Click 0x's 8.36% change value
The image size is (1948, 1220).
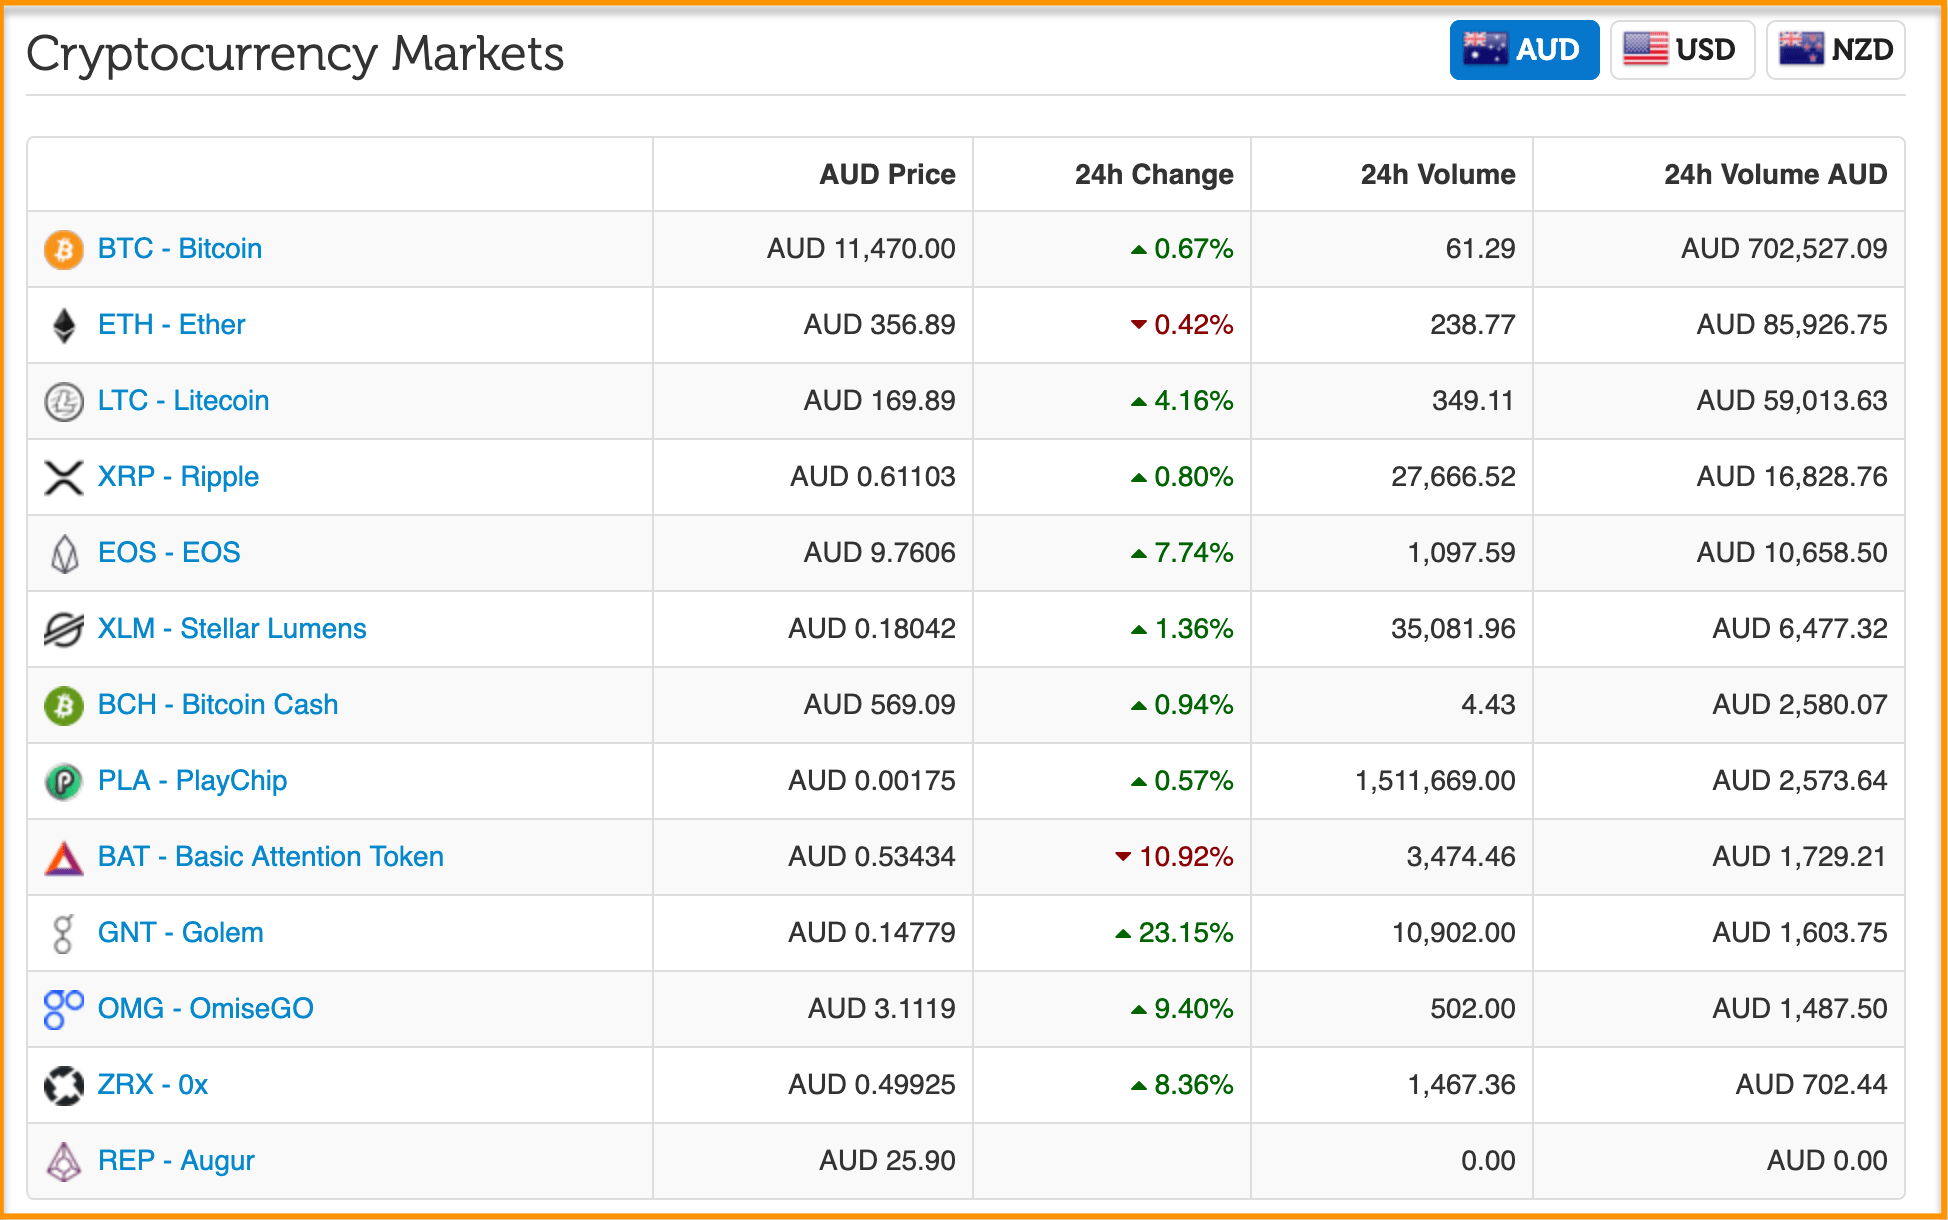(x=1182, y=1084)
